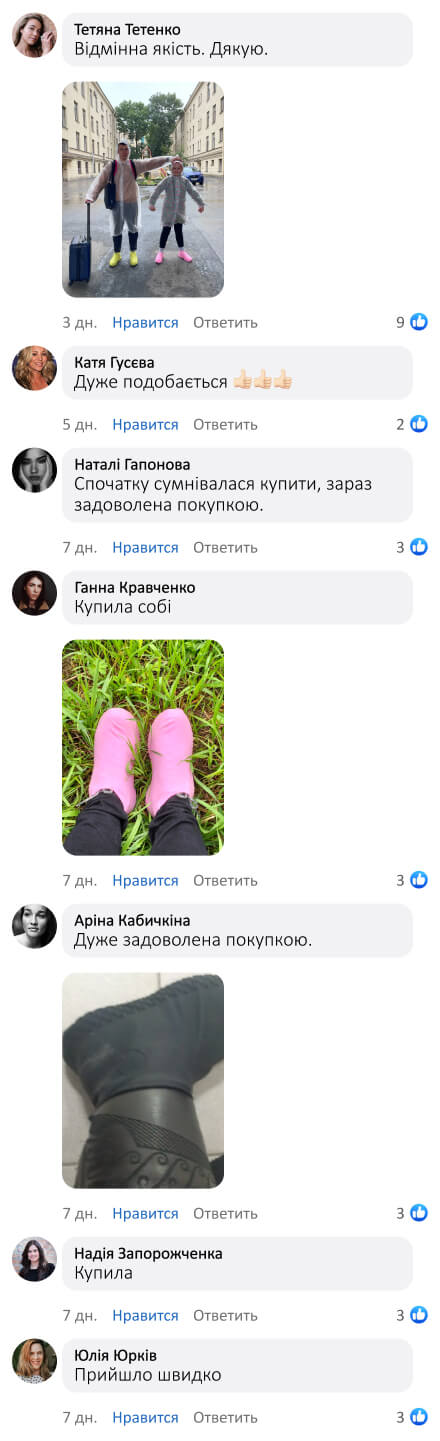Click the name Юлія Юрків
This screenshot has height=1441, width=440.
(x=115, y=1355)
